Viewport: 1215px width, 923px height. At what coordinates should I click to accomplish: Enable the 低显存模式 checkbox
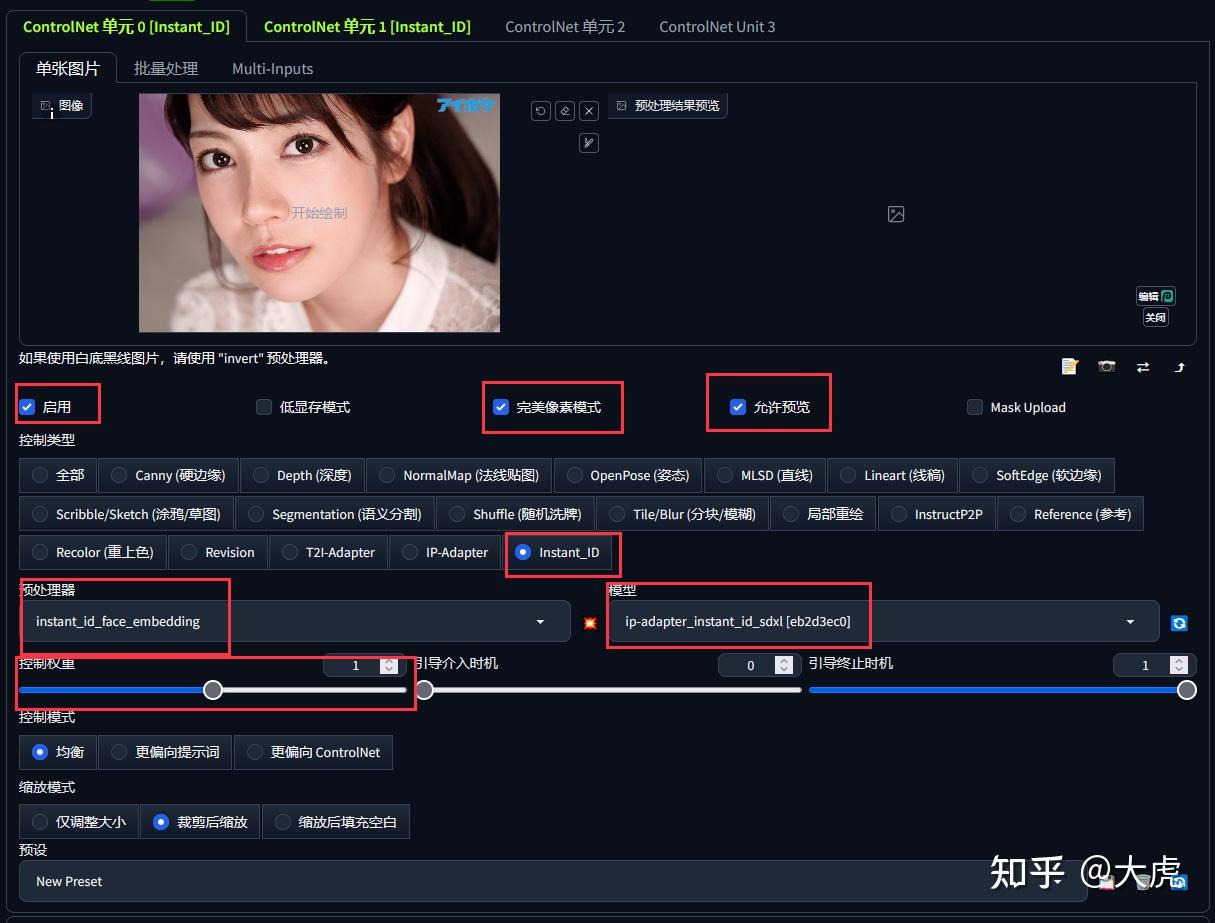pyautogui.click(x=264, y=407)
